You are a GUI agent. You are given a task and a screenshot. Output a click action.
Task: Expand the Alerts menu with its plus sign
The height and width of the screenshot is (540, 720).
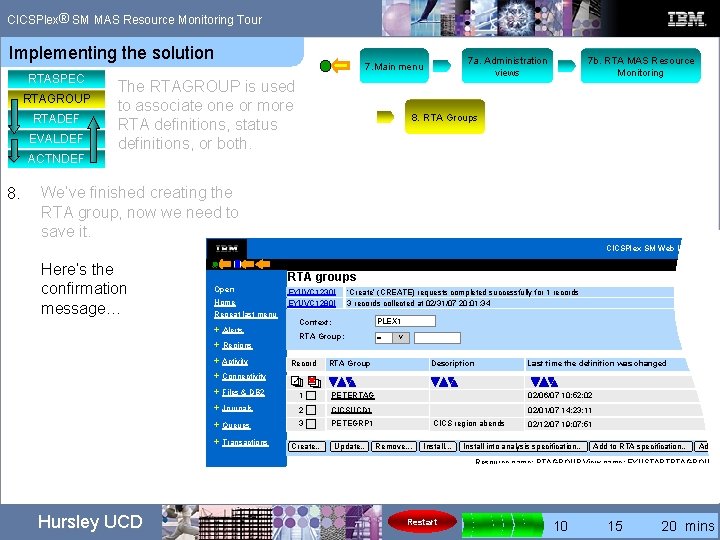(217, 330)
